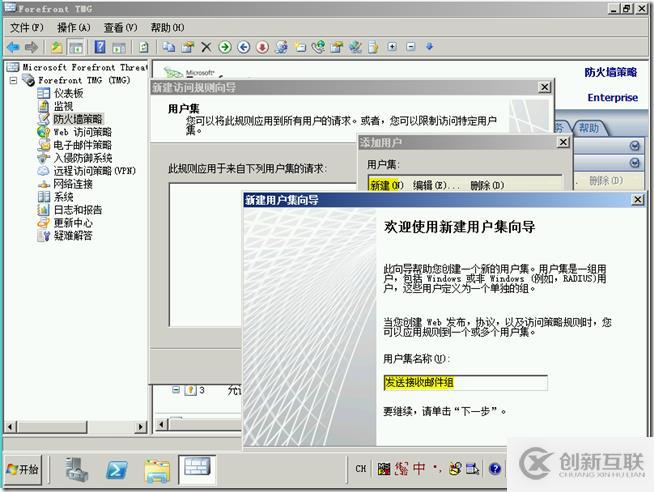Click left tree scrollbar right arrow
The height and width of the screenshot is (492, 654).
pos(141,427)
